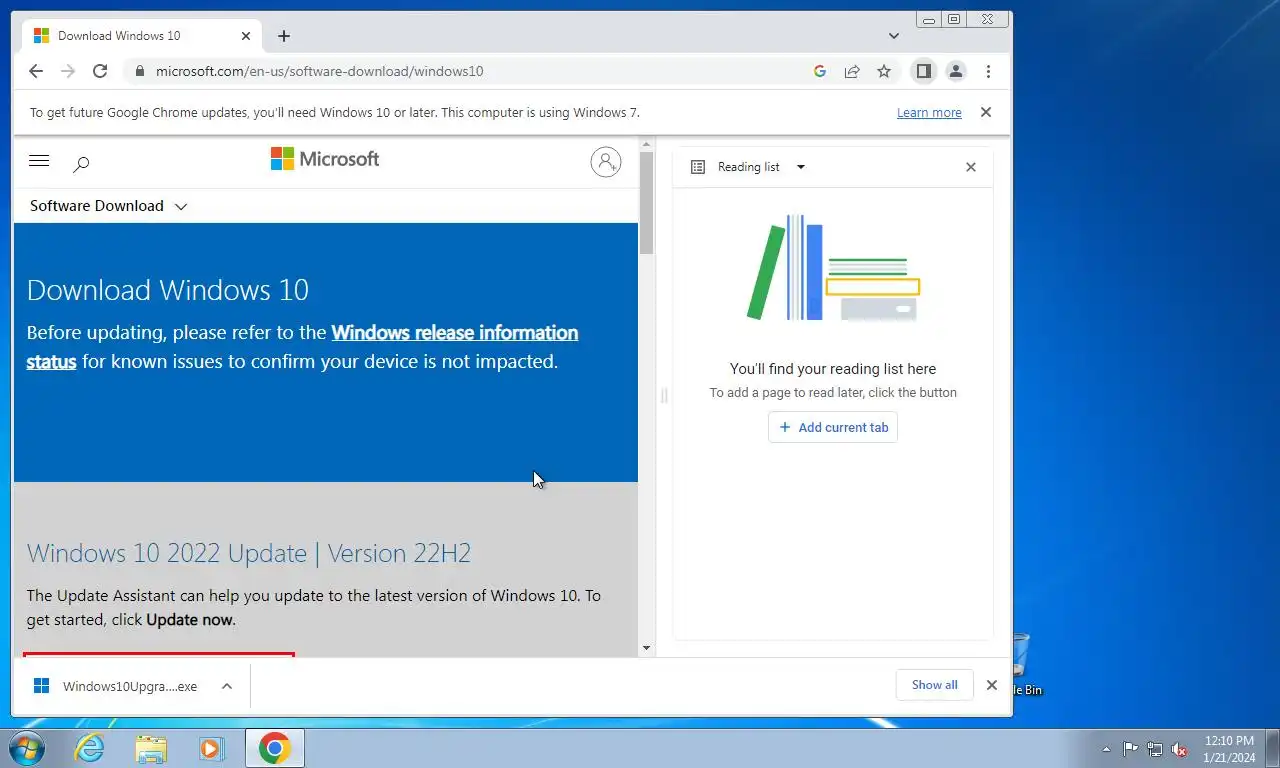1280x768 pixels.
Task: Click the network tray icon
Action: click(x=1155, y=748)
